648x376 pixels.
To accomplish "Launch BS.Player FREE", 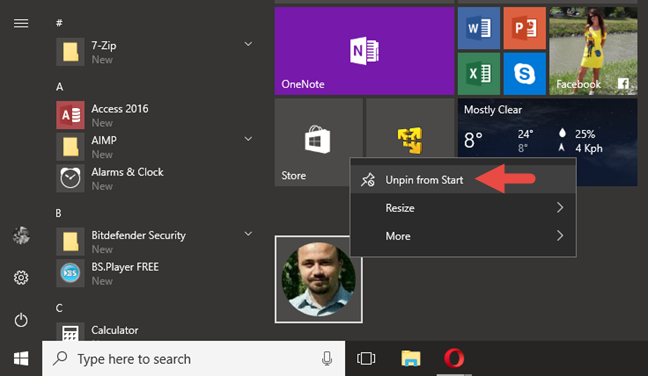I will (156, 274).
